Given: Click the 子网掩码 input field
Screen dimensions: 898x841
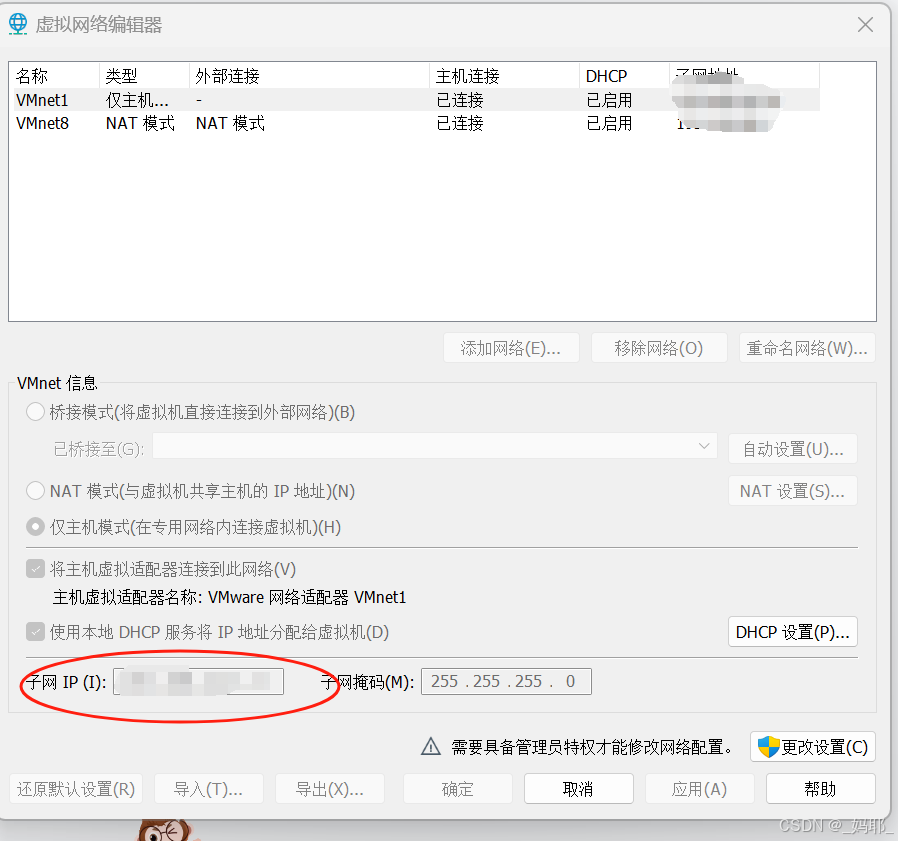Looking at the screenshot, I should [506, 681].
